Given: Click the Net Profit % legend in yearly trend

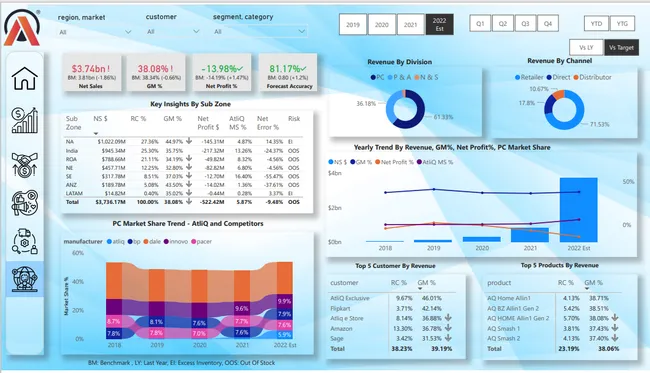Looking at the screenshot, I should pyautogui.click(x=394, y=162).
